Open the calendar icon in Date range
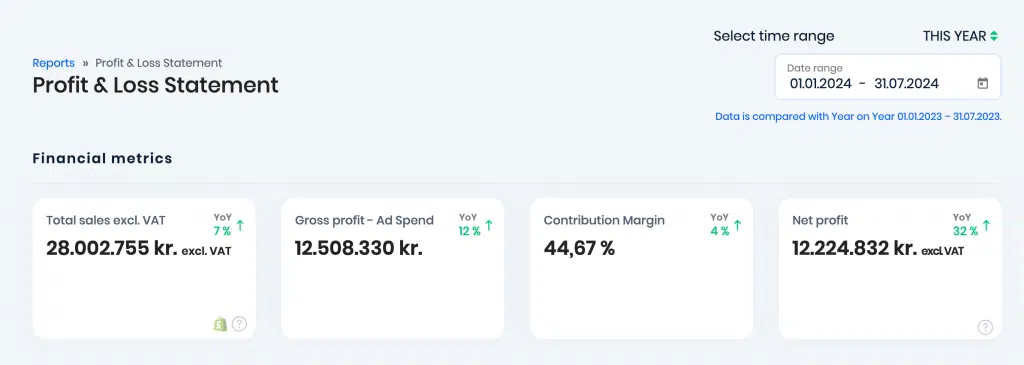 pos(982,84)
